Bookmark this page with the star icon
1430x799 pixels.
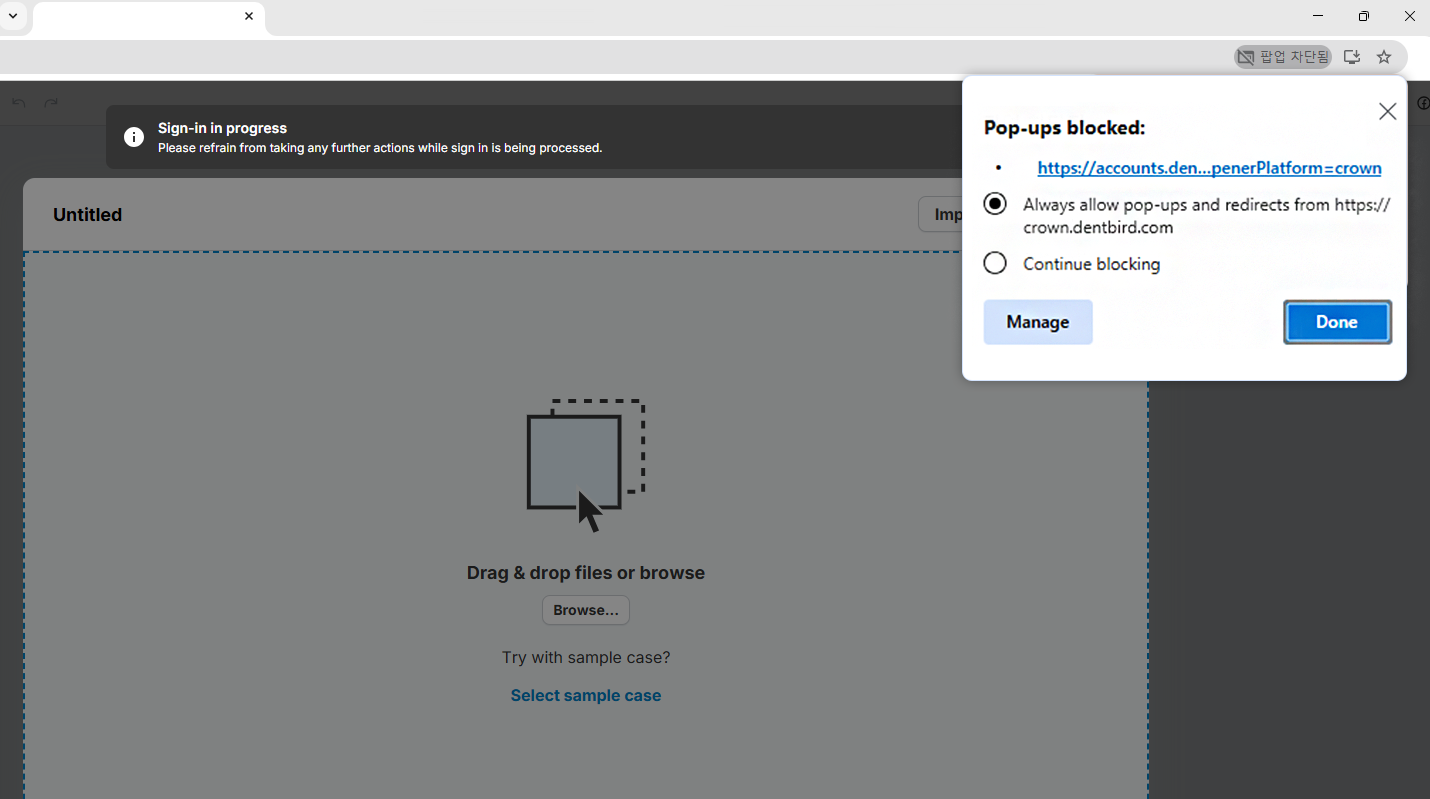tap(1384, 57)
